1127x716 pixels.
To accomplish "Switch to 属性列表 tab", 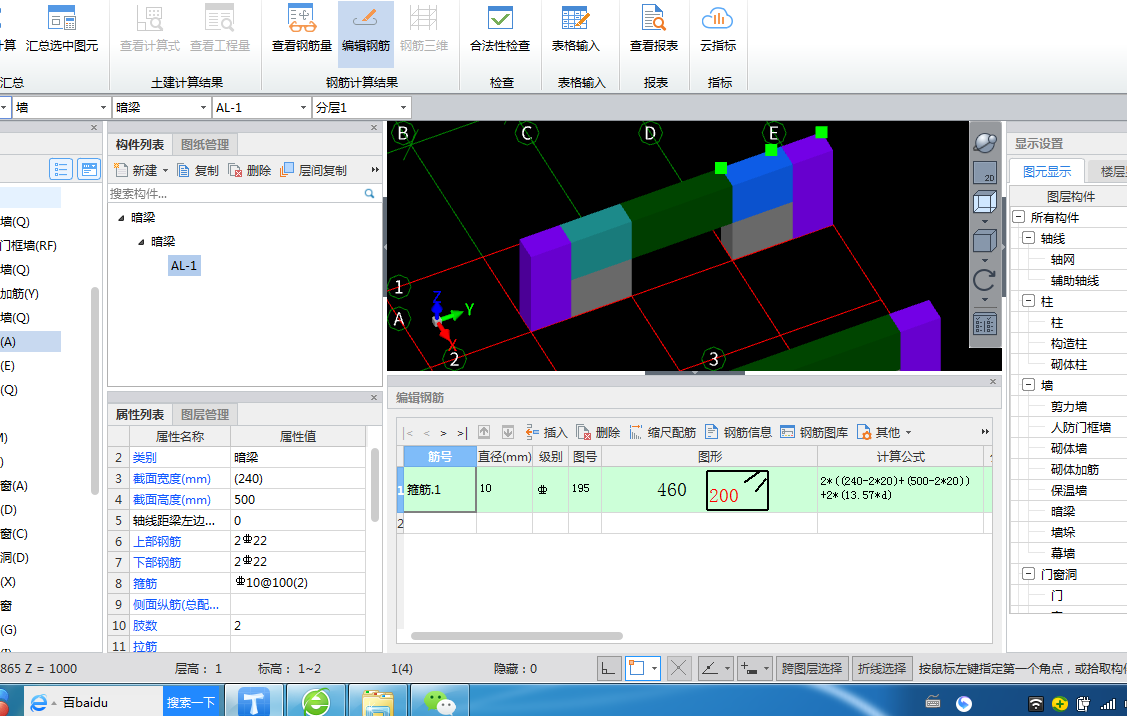I will point(139,415).
